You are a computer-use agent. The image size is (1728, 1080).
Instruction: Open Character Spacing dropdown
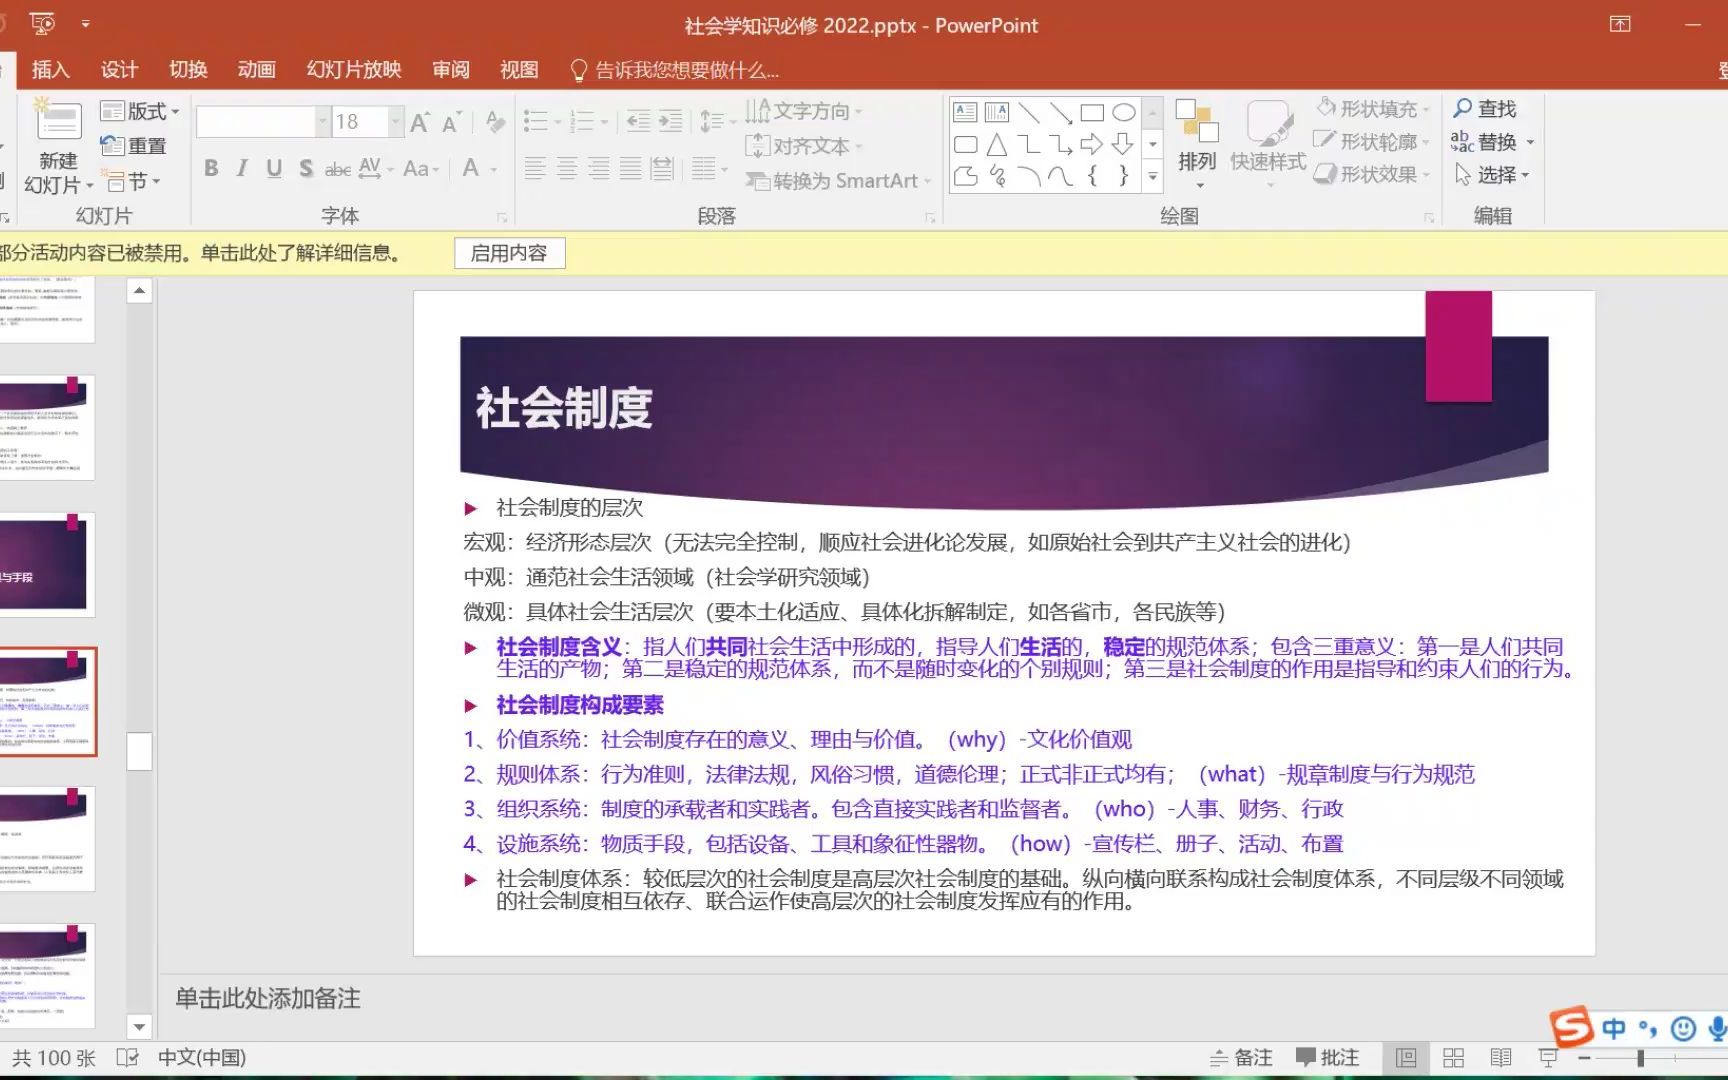pyautogui.click(x=376, y=169)
